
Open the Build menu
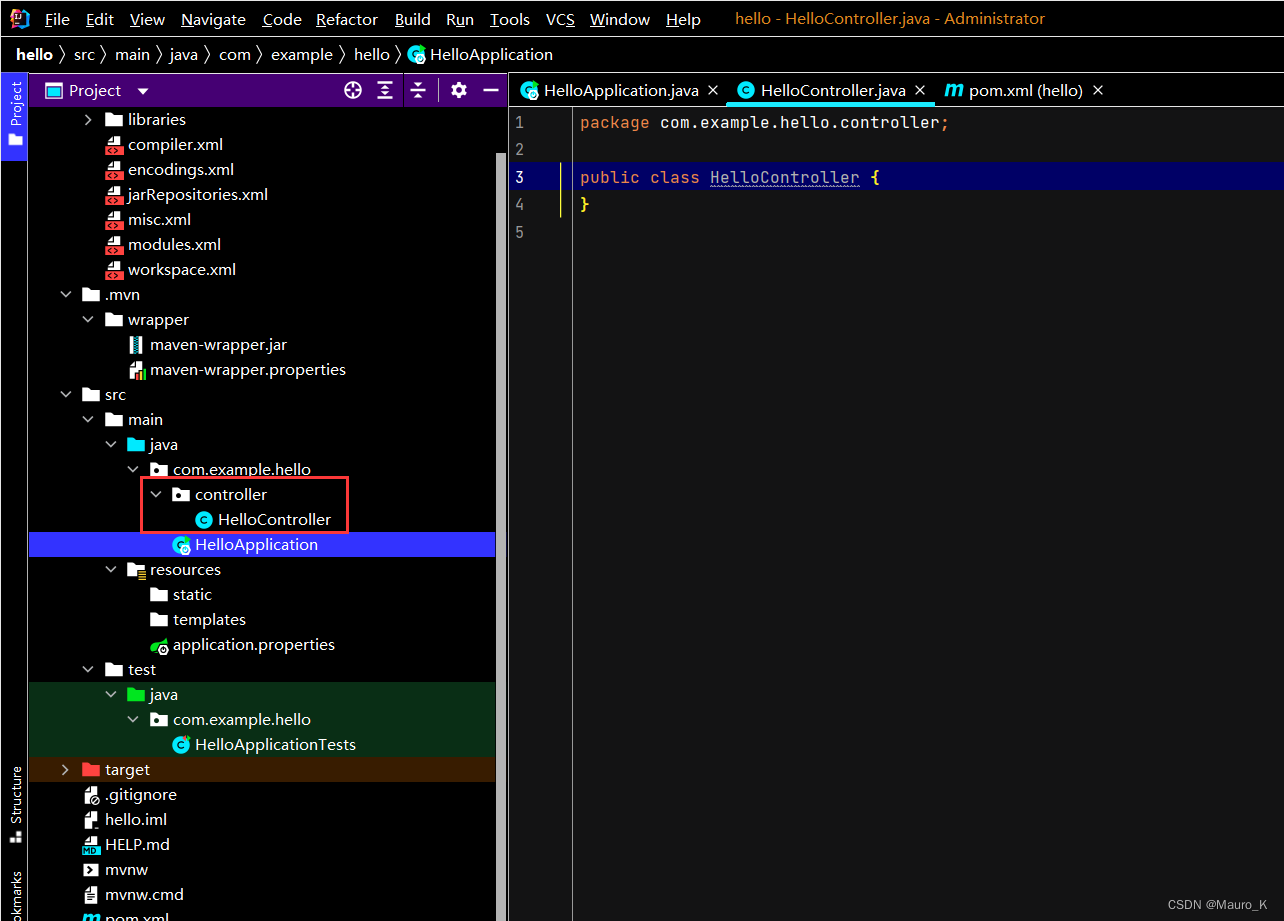(x=412, y=19)
